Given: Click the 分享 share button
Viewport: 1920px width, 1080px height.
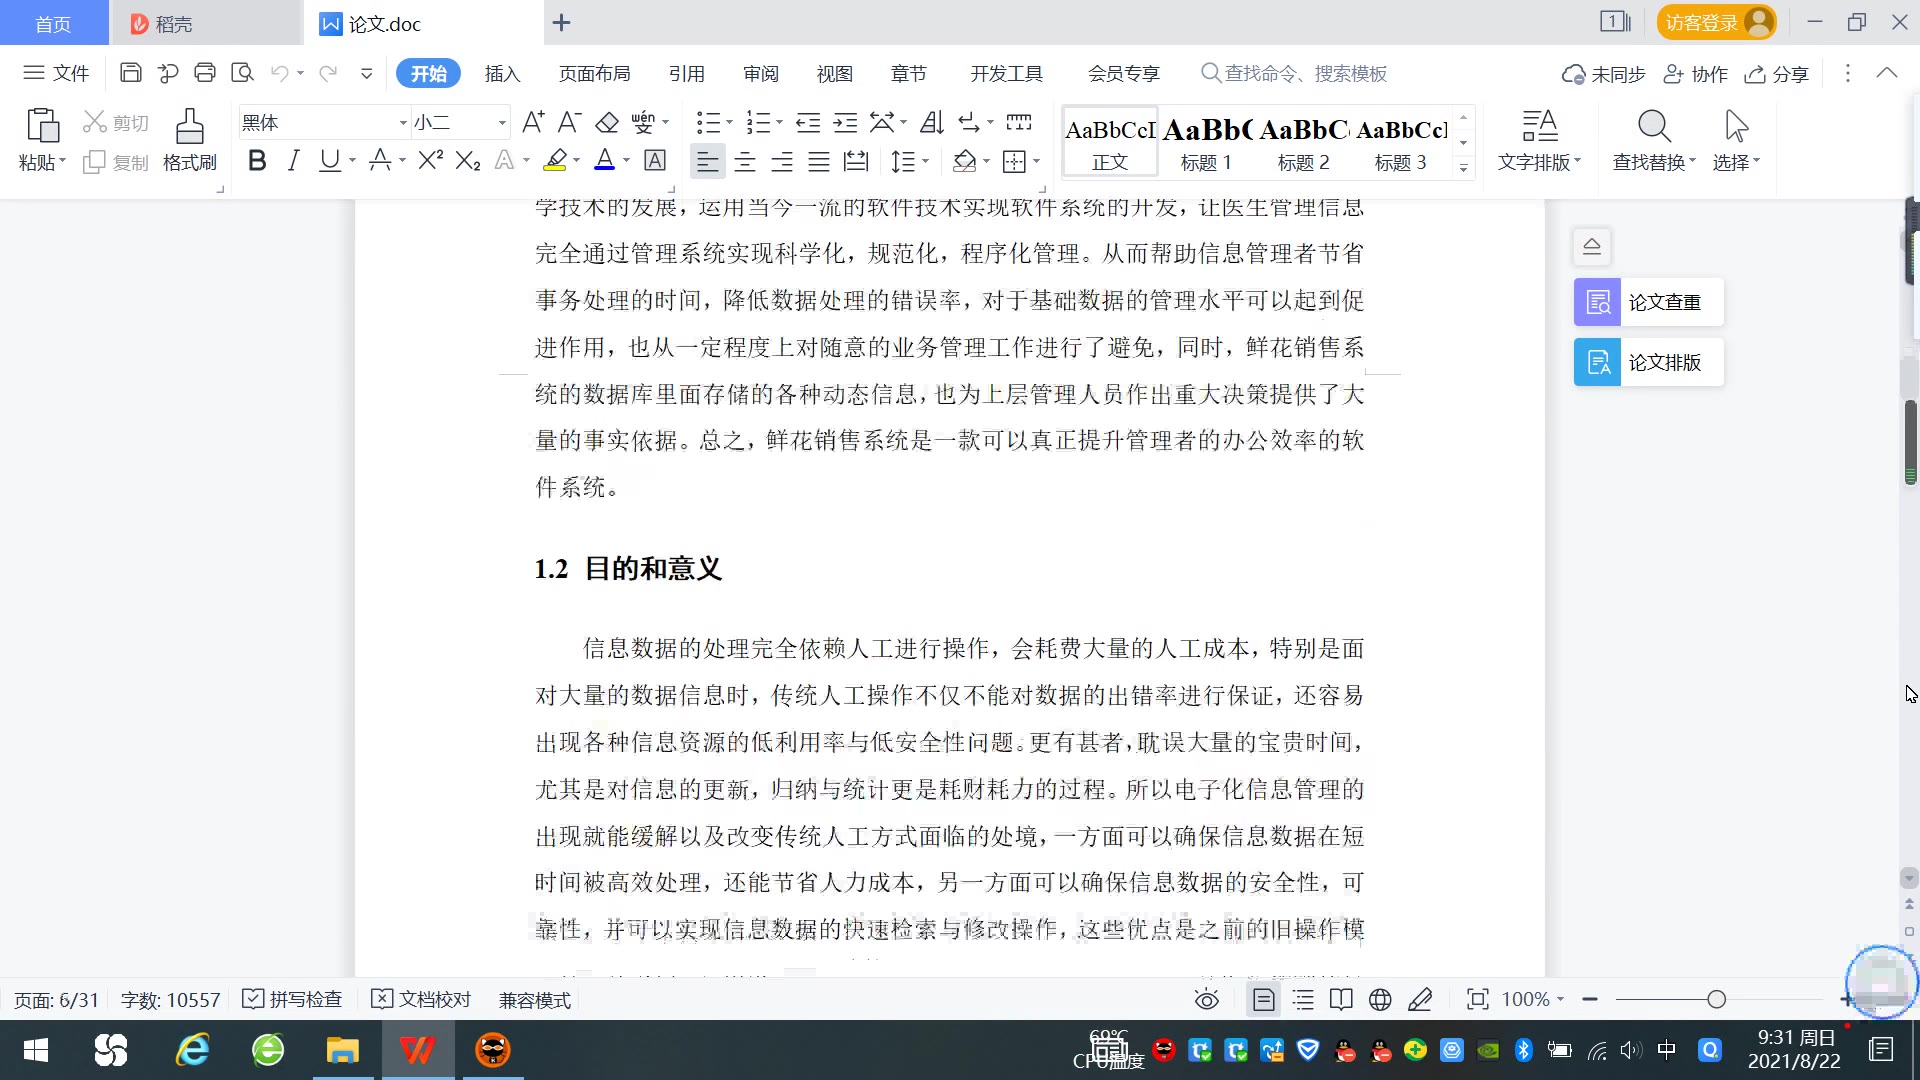Looking at the screenshot, I should [1777, 74].
